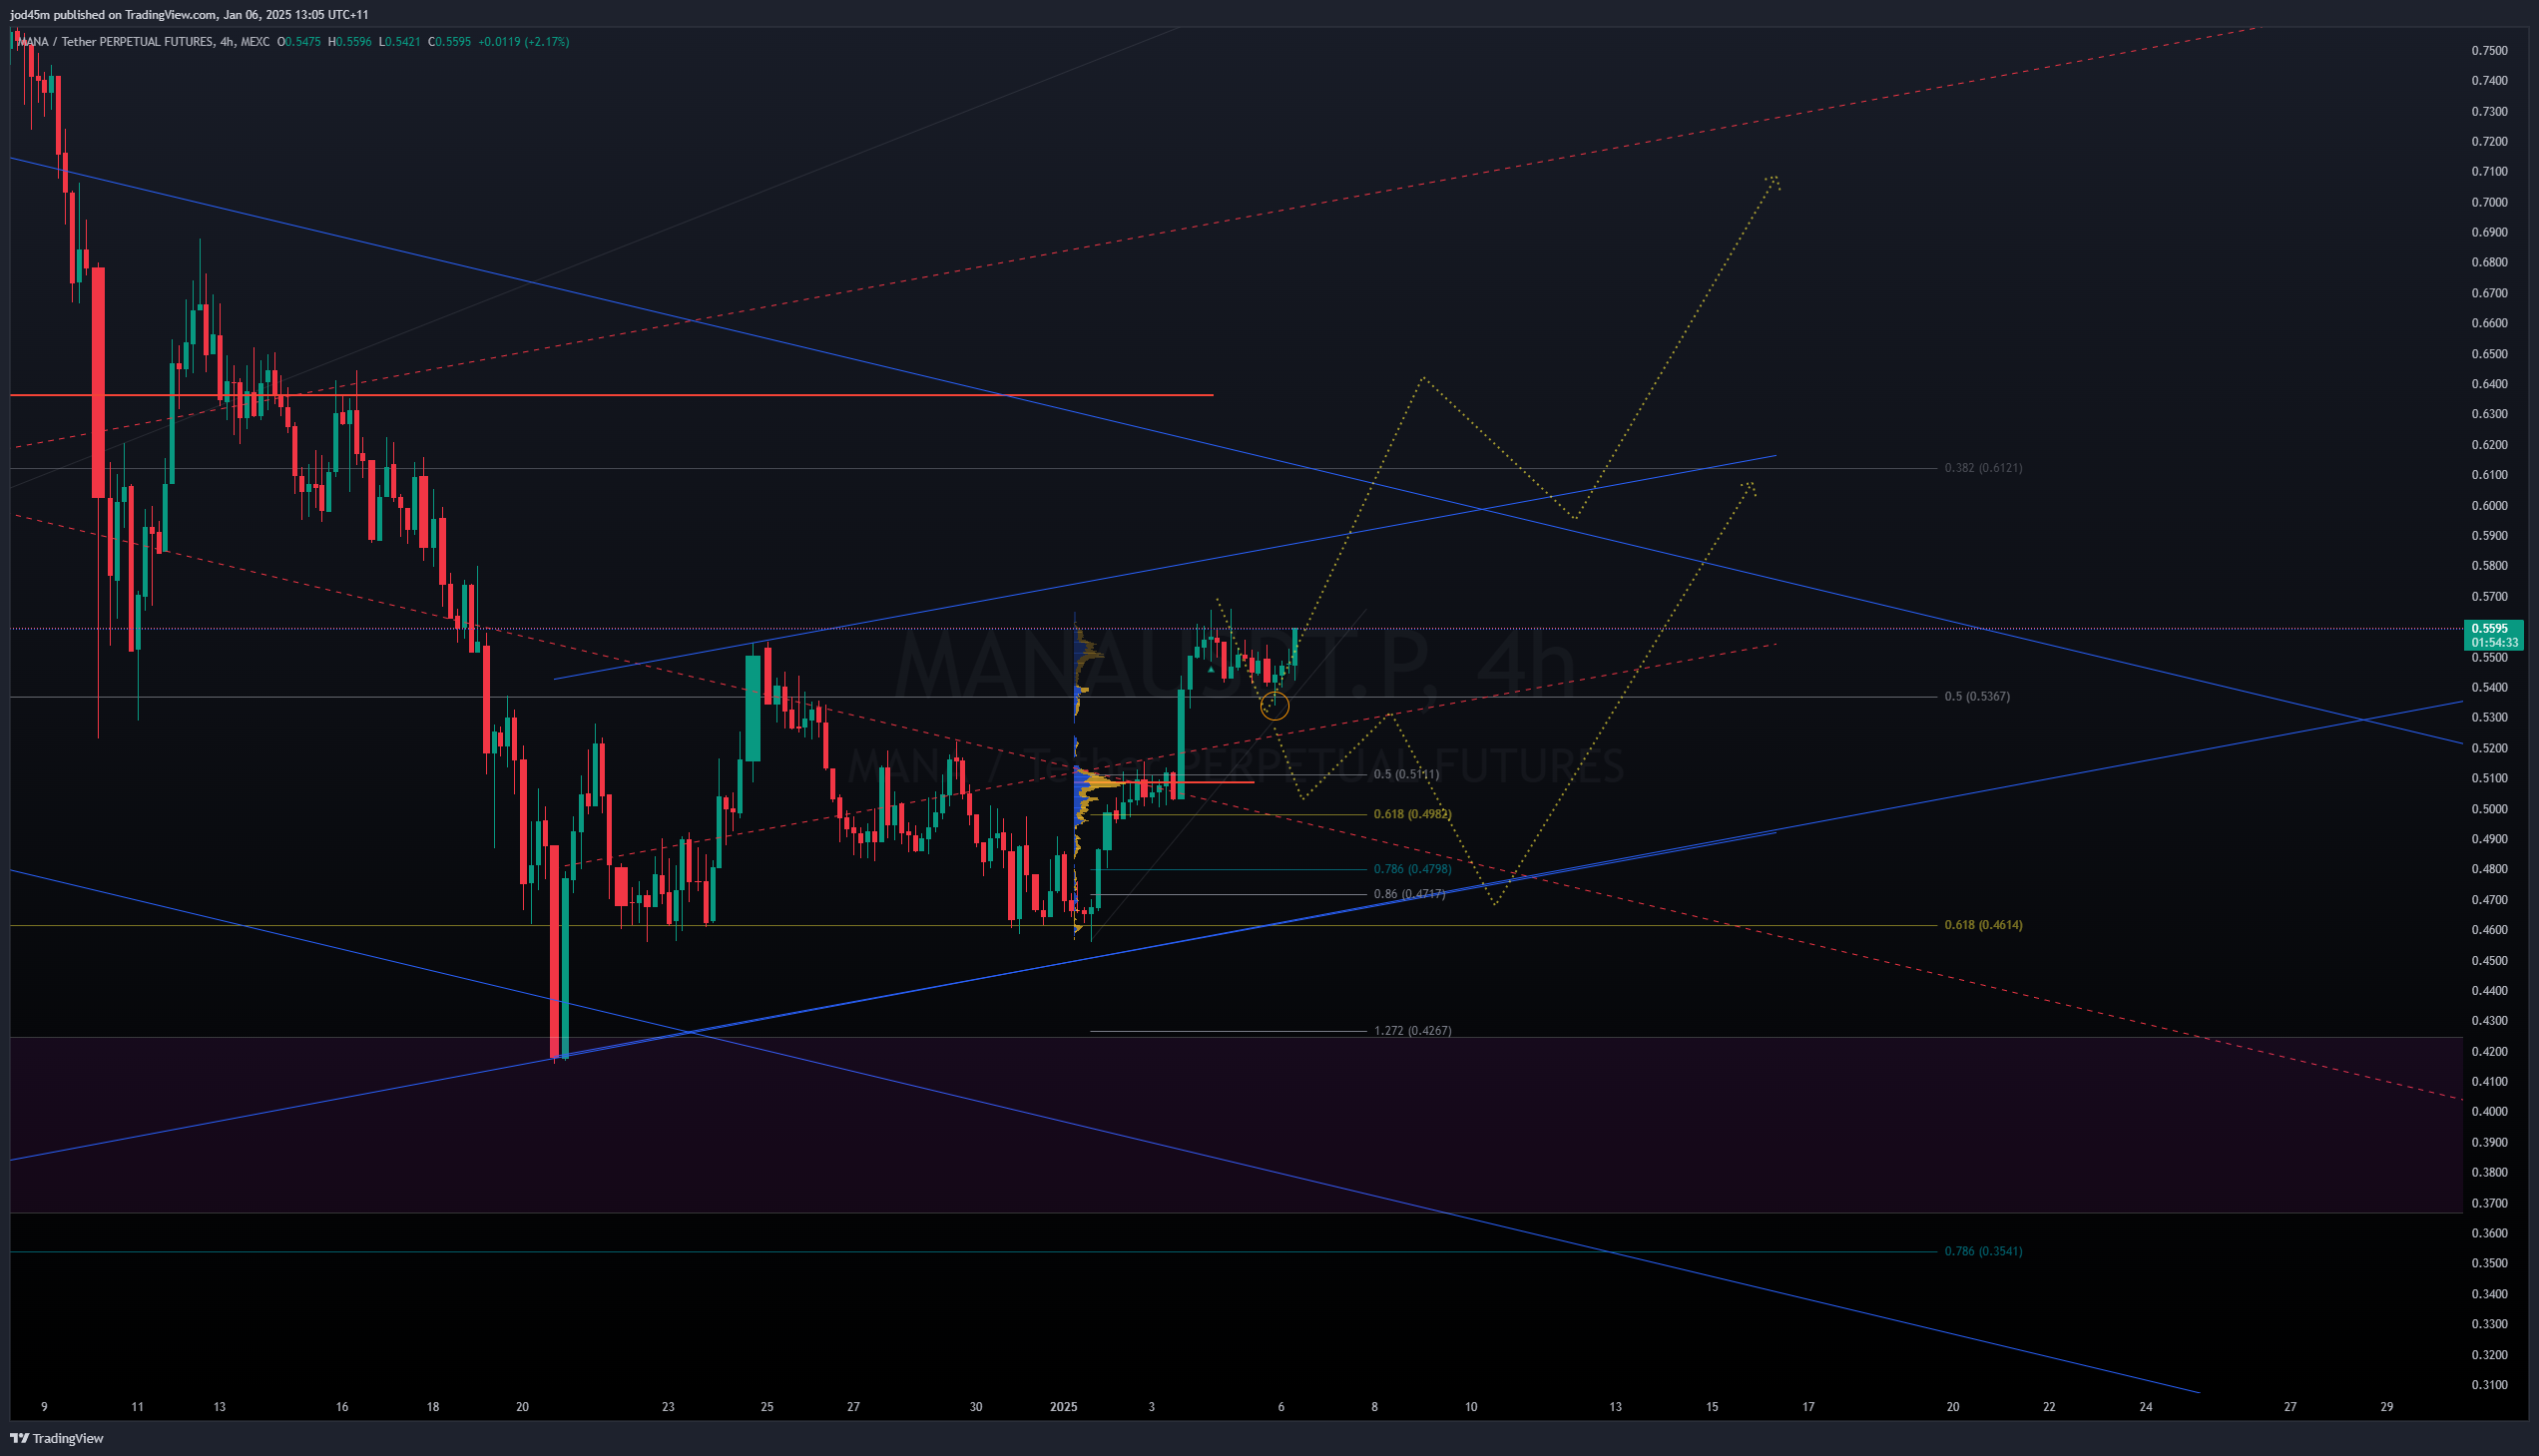The width and height of the screenshot is (2539, 1456).
Task: Click the 0.3500 price axis label
Action: [2489, 1263]
